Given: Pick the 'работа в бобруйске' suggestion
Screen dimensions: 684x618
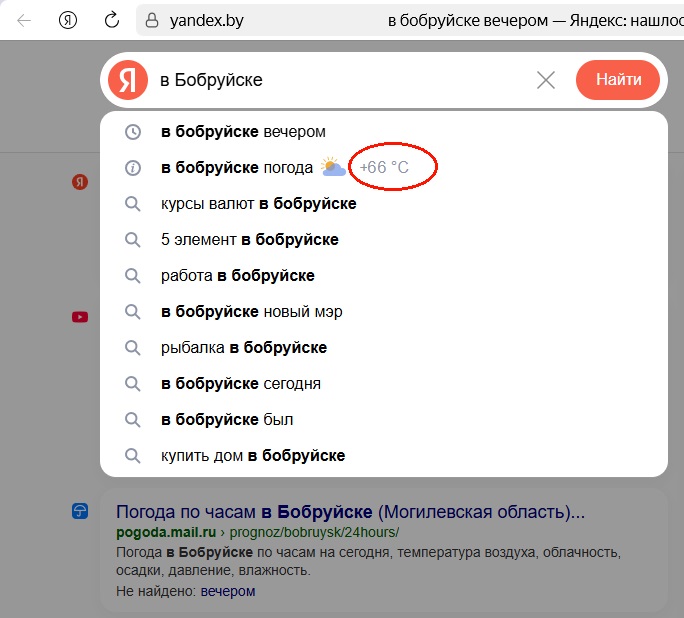Looking at the screenshot, I should pyautogui.click(x=237, y=276).
